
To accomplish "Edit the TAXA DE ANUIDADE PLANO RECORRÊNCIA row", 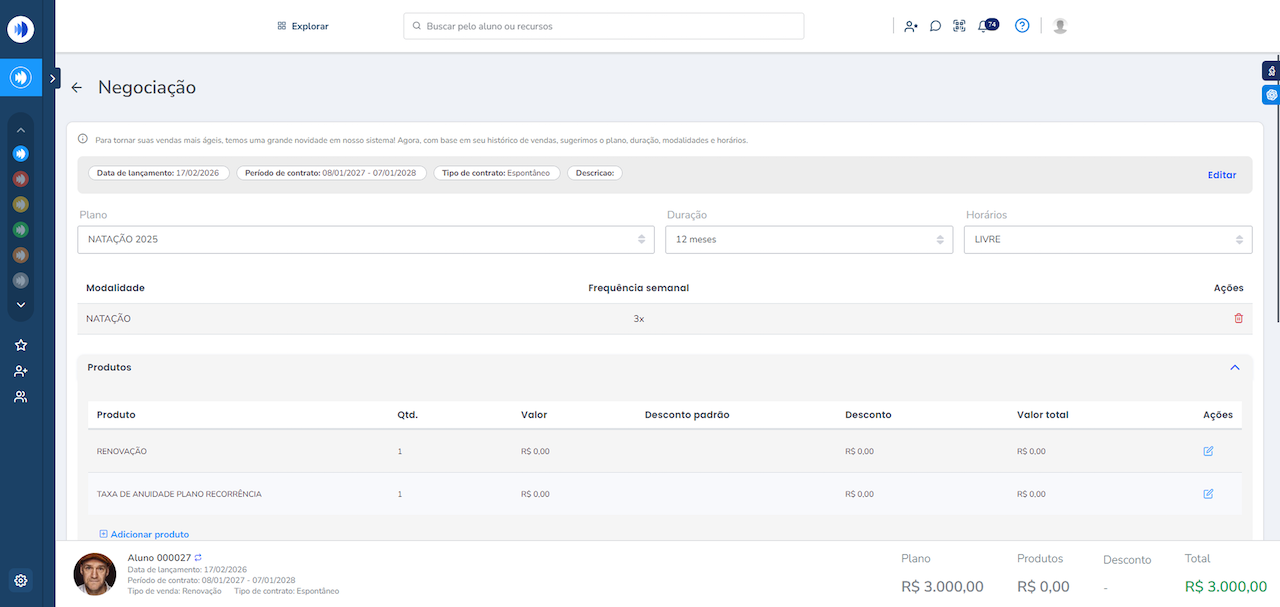I will click(1208, 494).
